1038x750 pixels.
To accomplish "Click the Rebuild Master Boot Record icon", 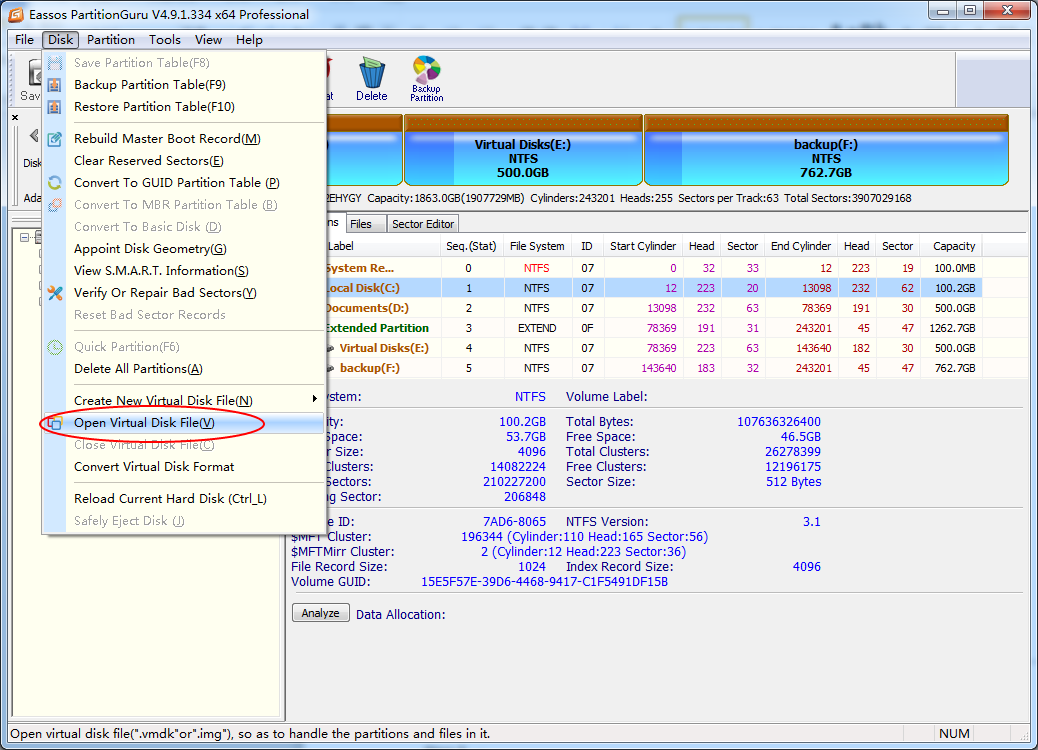I will click(x=55, y=139).
